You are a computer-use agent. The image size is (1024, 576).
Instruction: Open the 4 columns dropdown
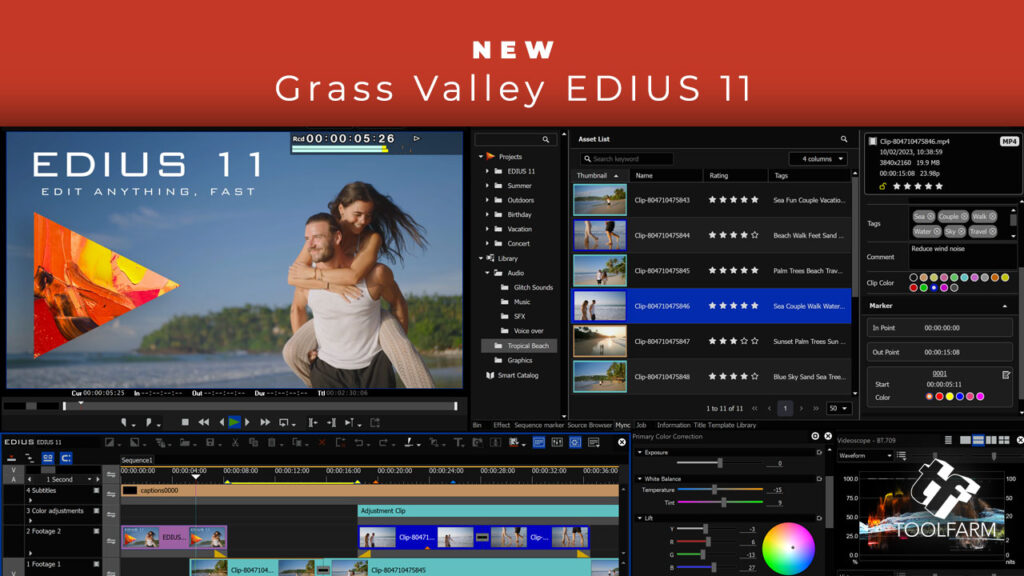818,159
